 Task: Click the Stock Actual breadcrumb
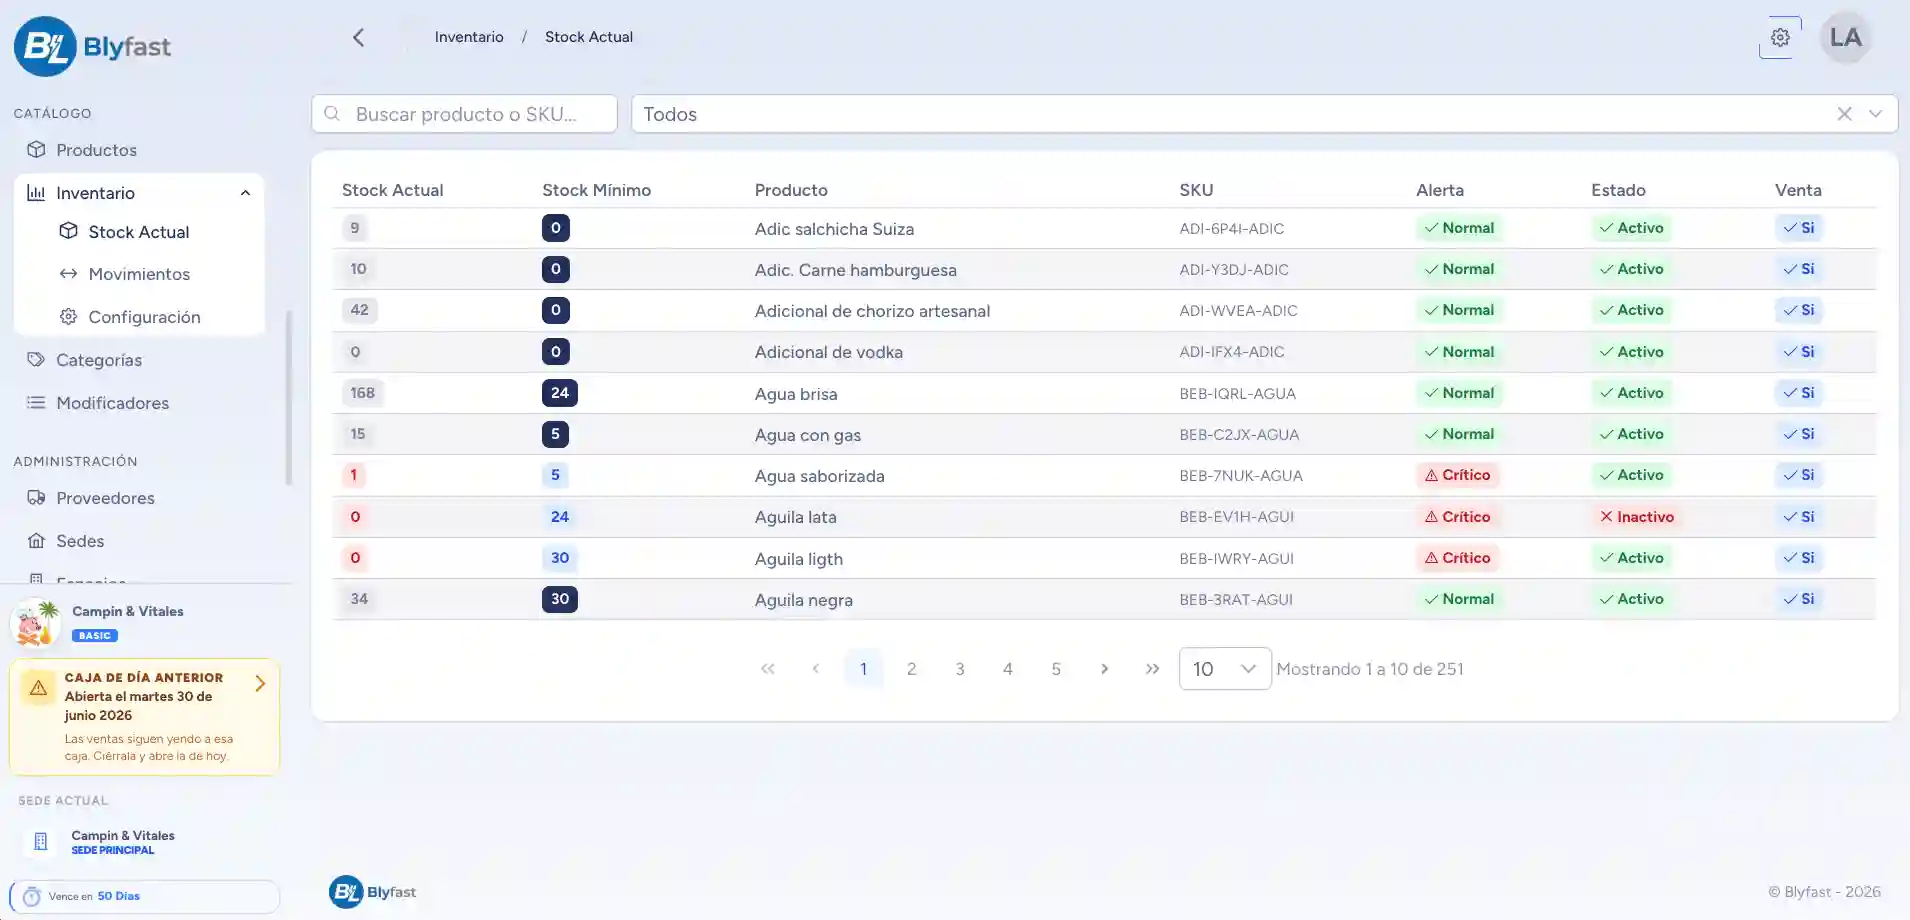[x=589, y=37]
